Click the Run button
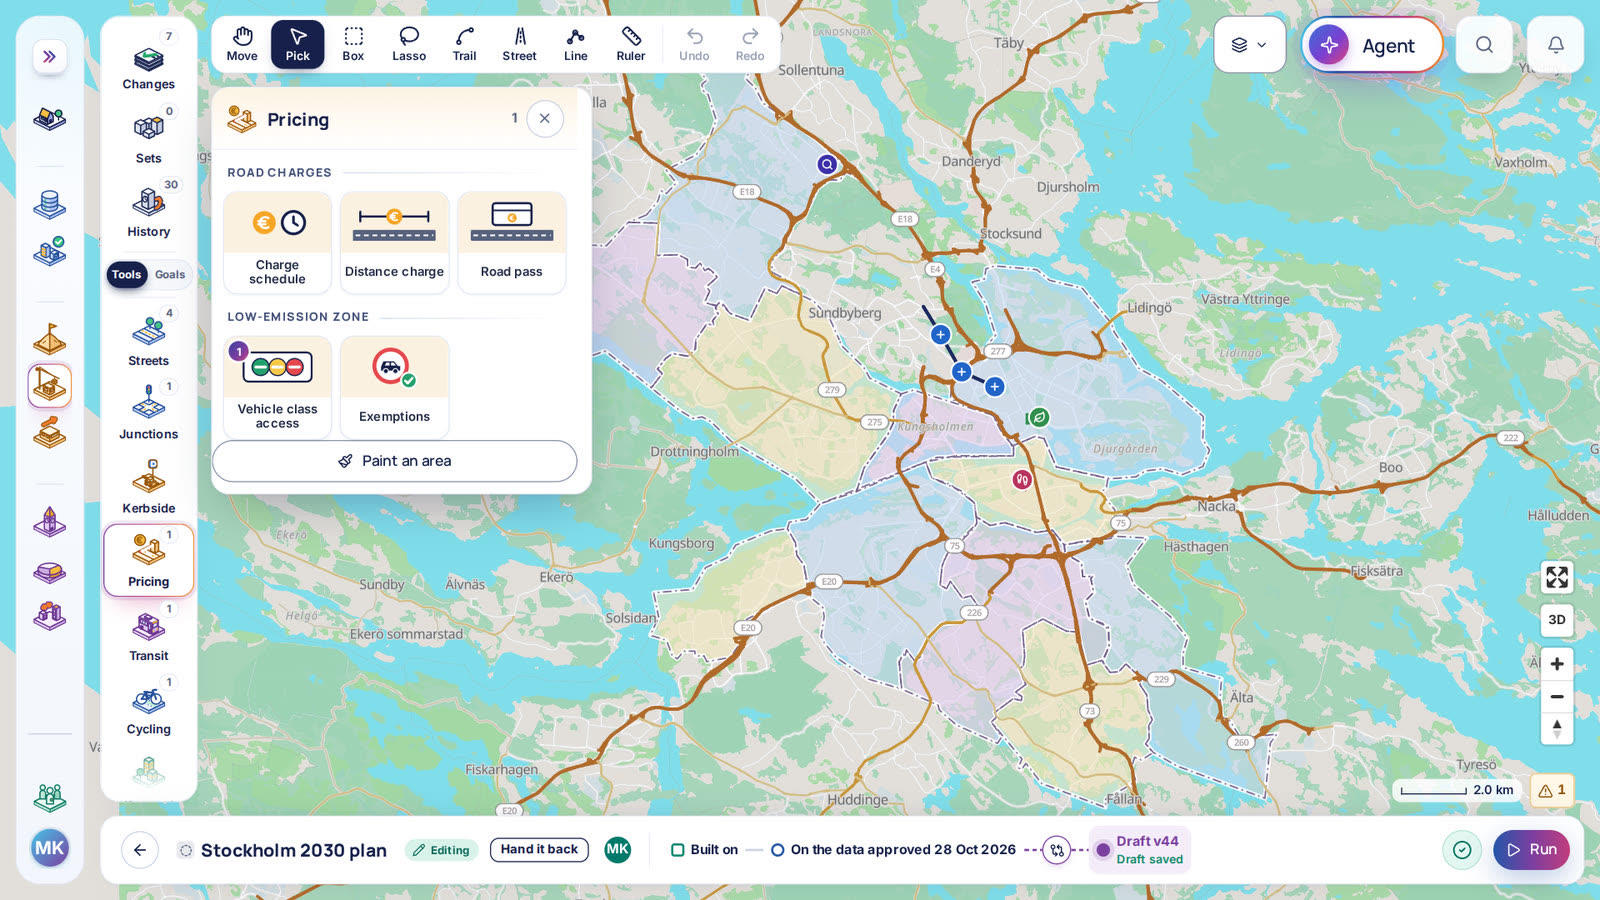 tap(1532, 850)
